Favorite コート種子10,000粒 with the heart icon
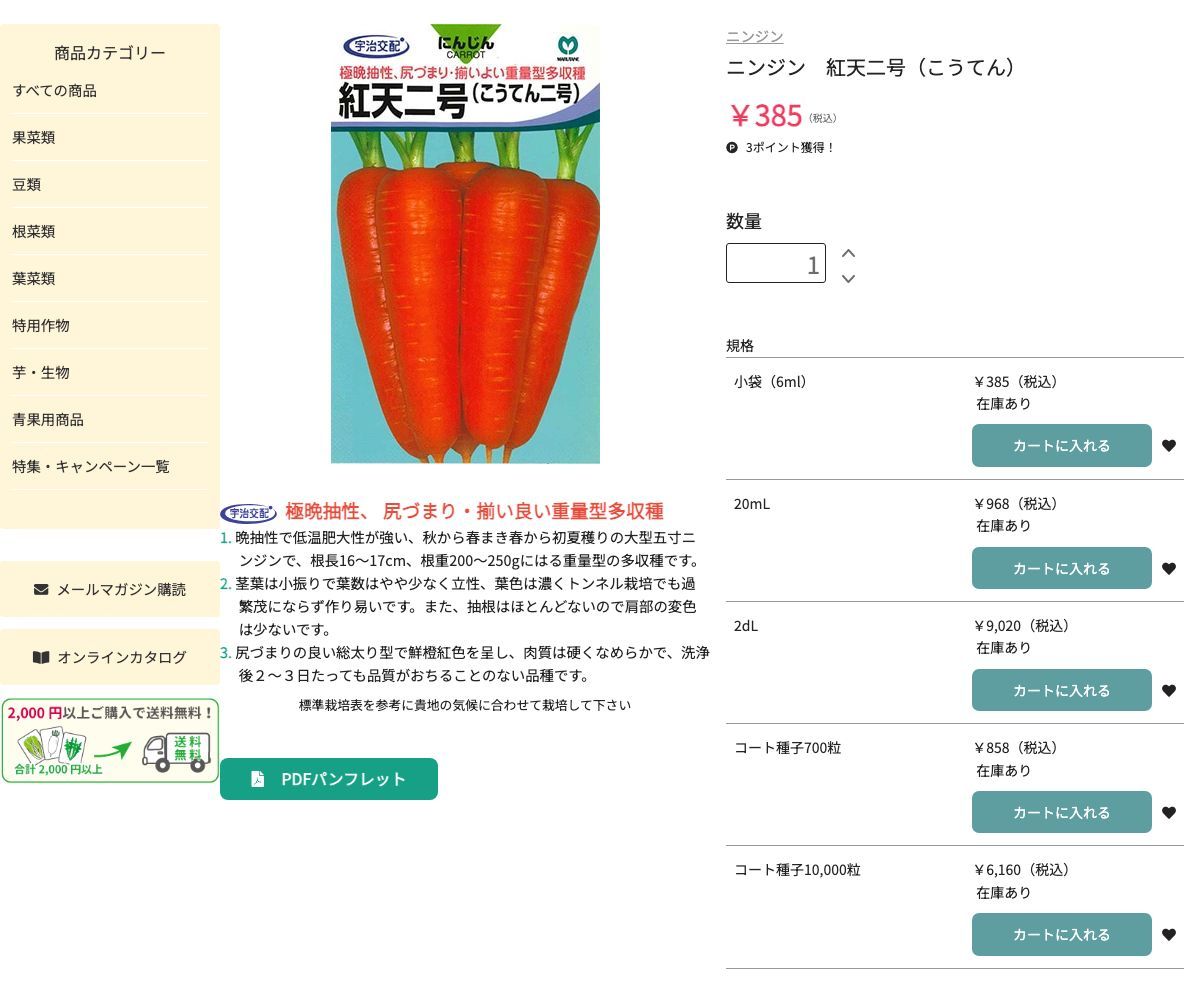This screenshot has width=1200, height=1000. click(1168, 935)
